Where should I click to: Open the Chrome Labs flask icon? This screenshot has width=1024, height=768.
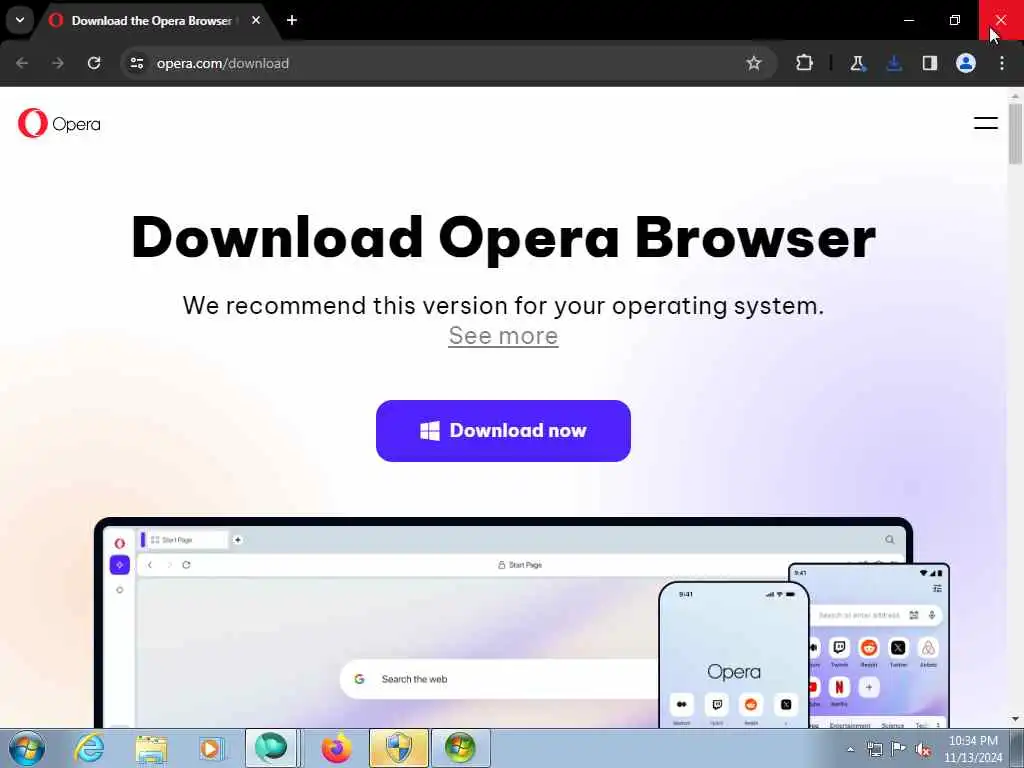coord(857,63)
